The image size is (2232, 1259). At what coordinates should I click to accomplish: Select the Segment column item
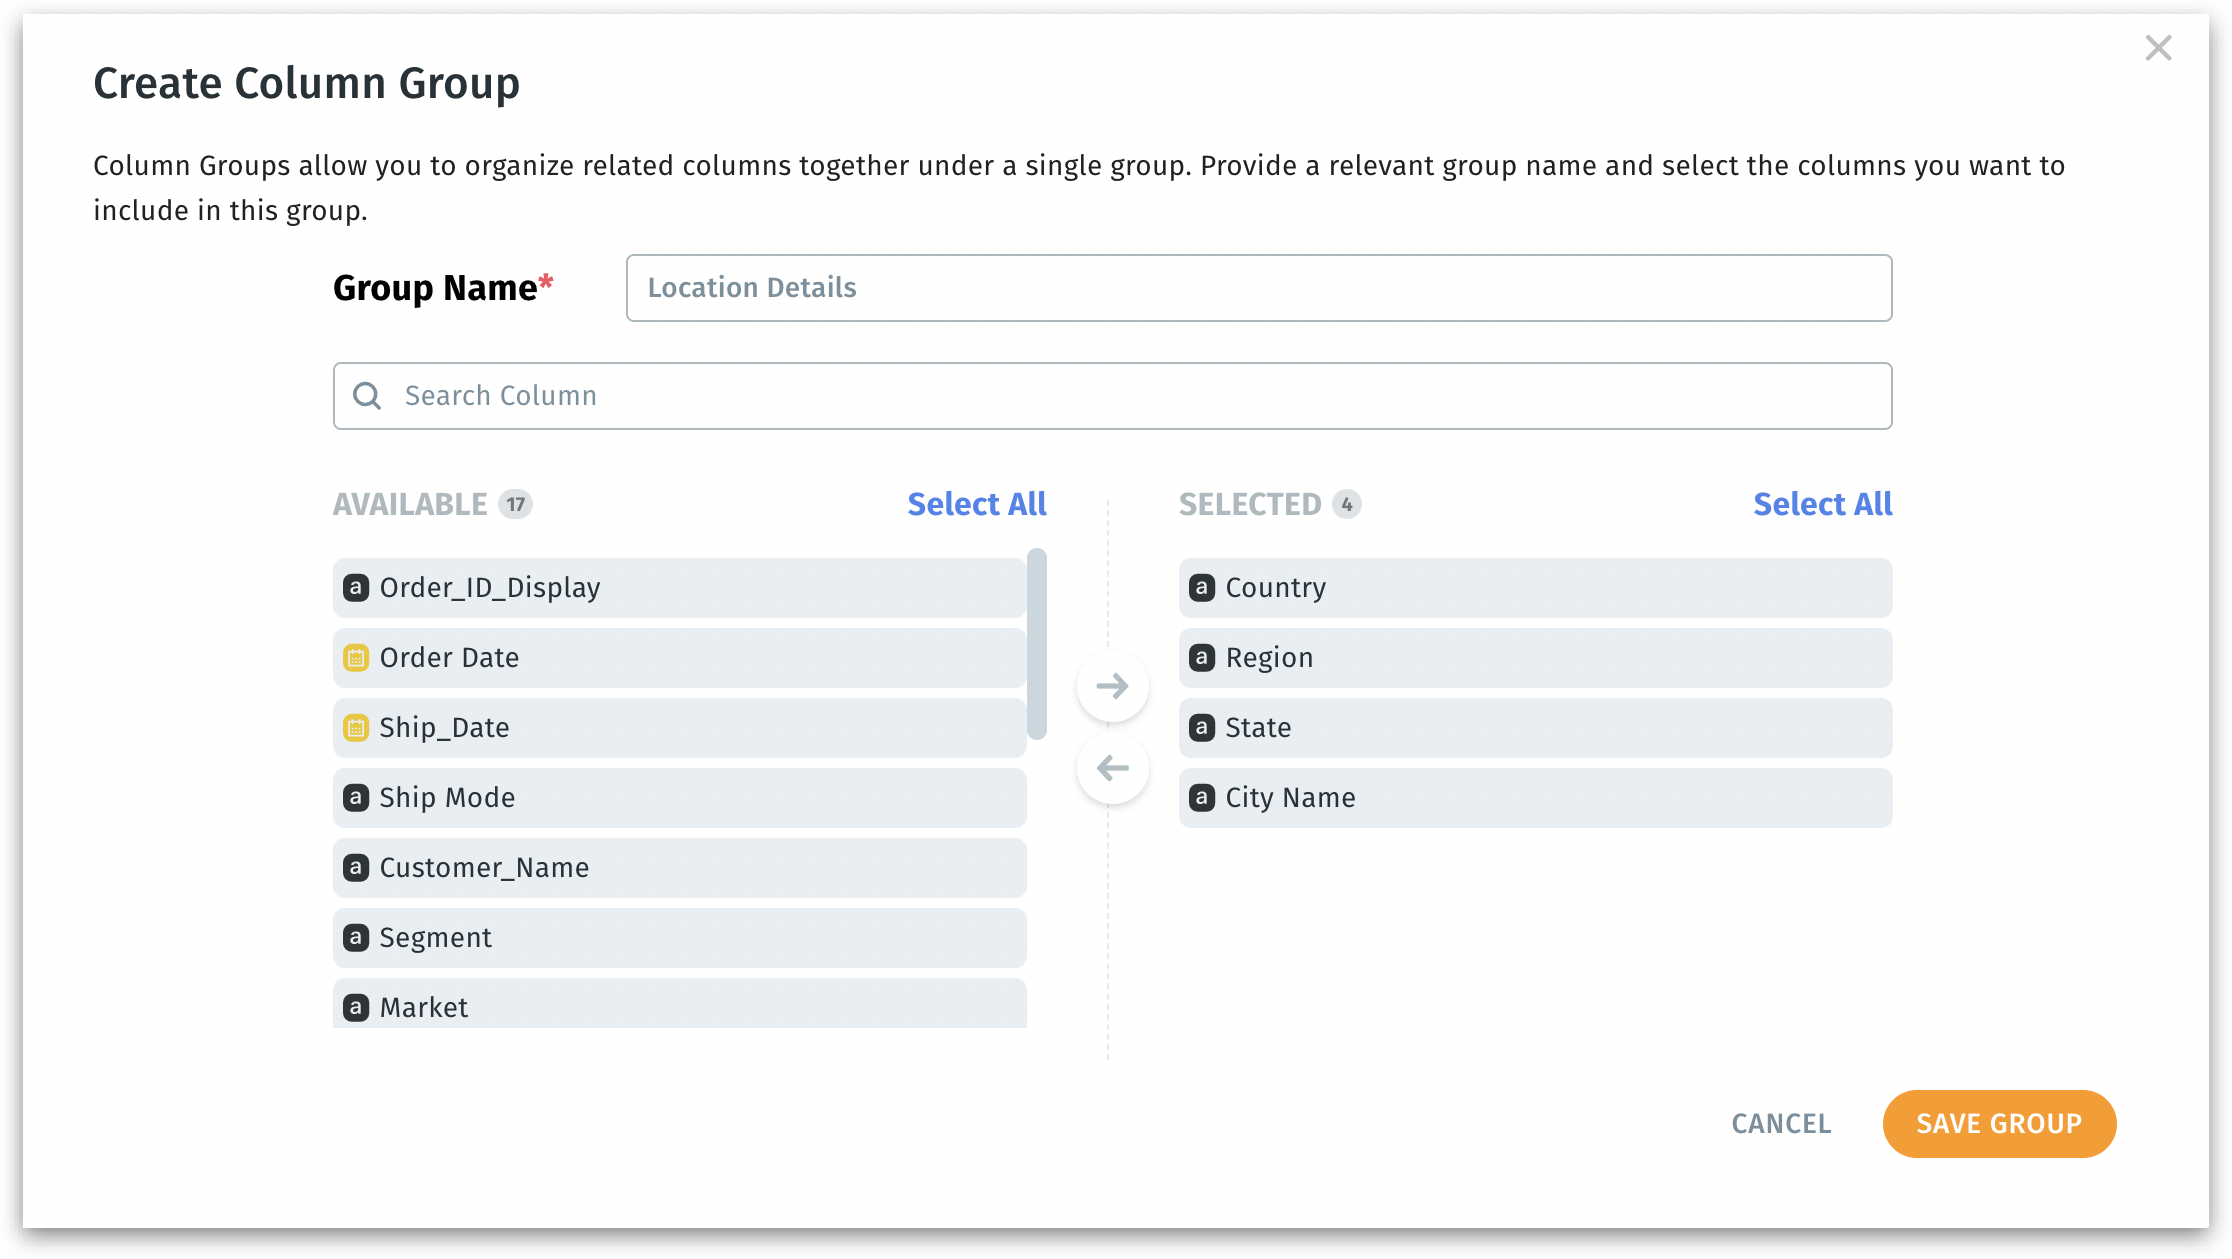click(x=680, y=938)
